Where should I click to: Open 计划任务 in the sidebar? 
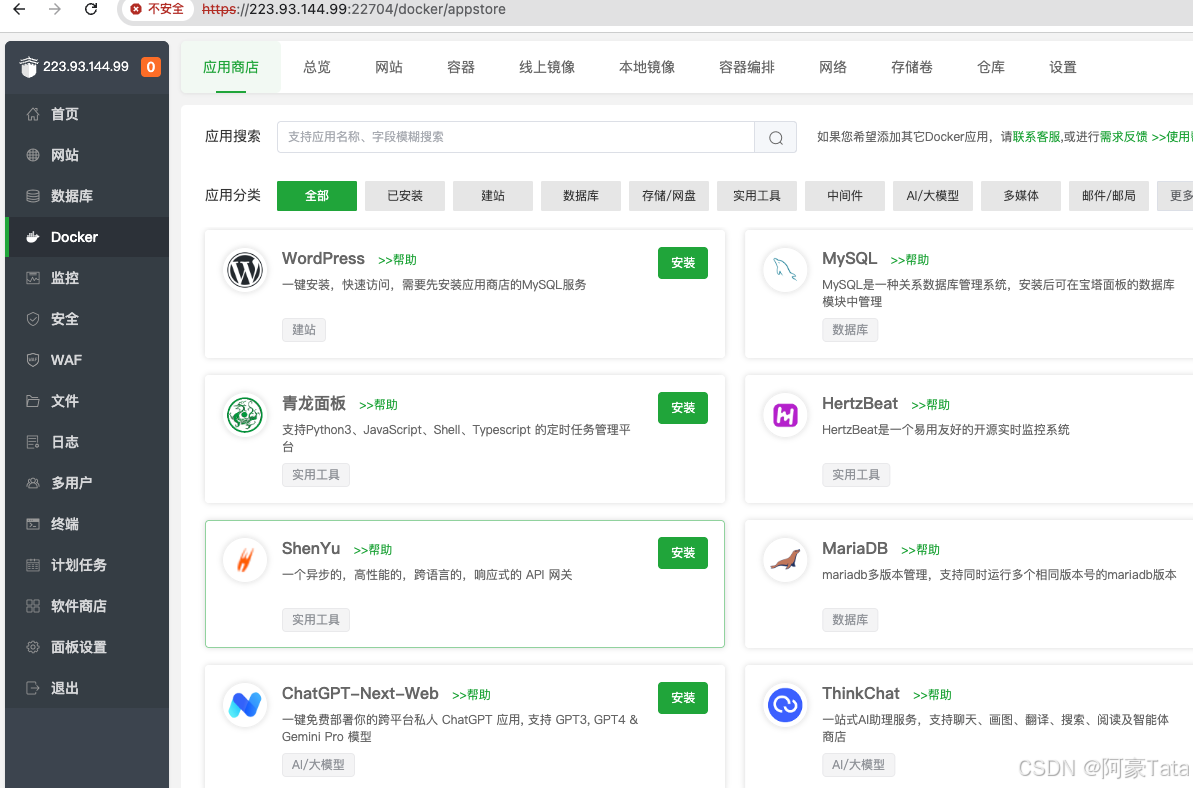coord(87,566)
